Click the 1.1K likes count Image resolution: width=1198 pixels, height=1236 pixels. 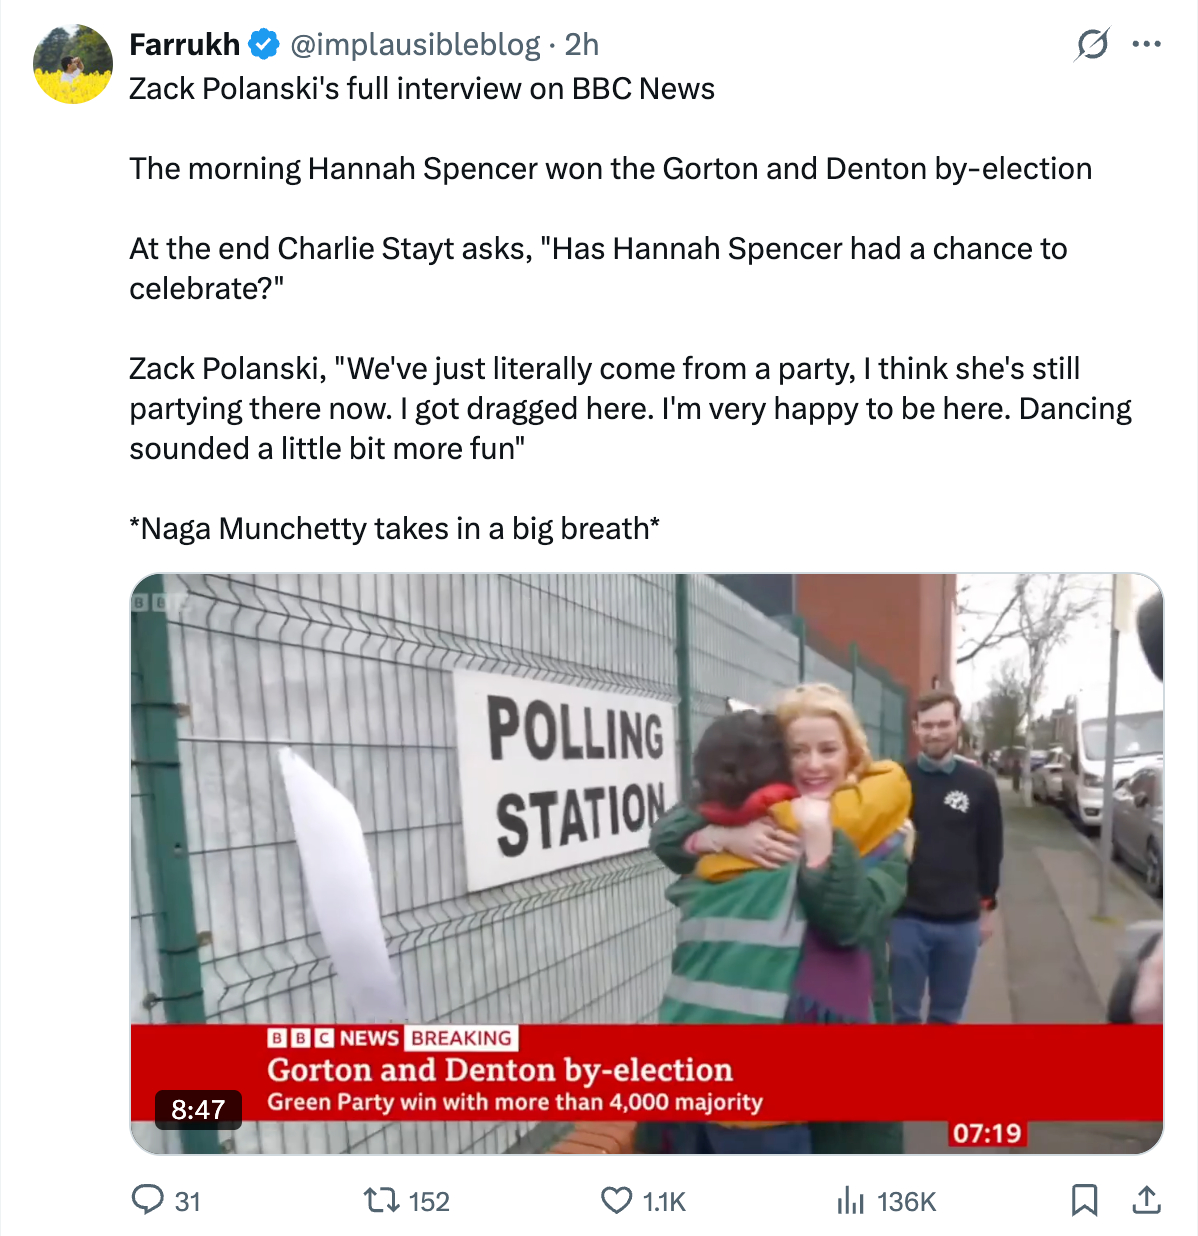tap(664, 1201)
